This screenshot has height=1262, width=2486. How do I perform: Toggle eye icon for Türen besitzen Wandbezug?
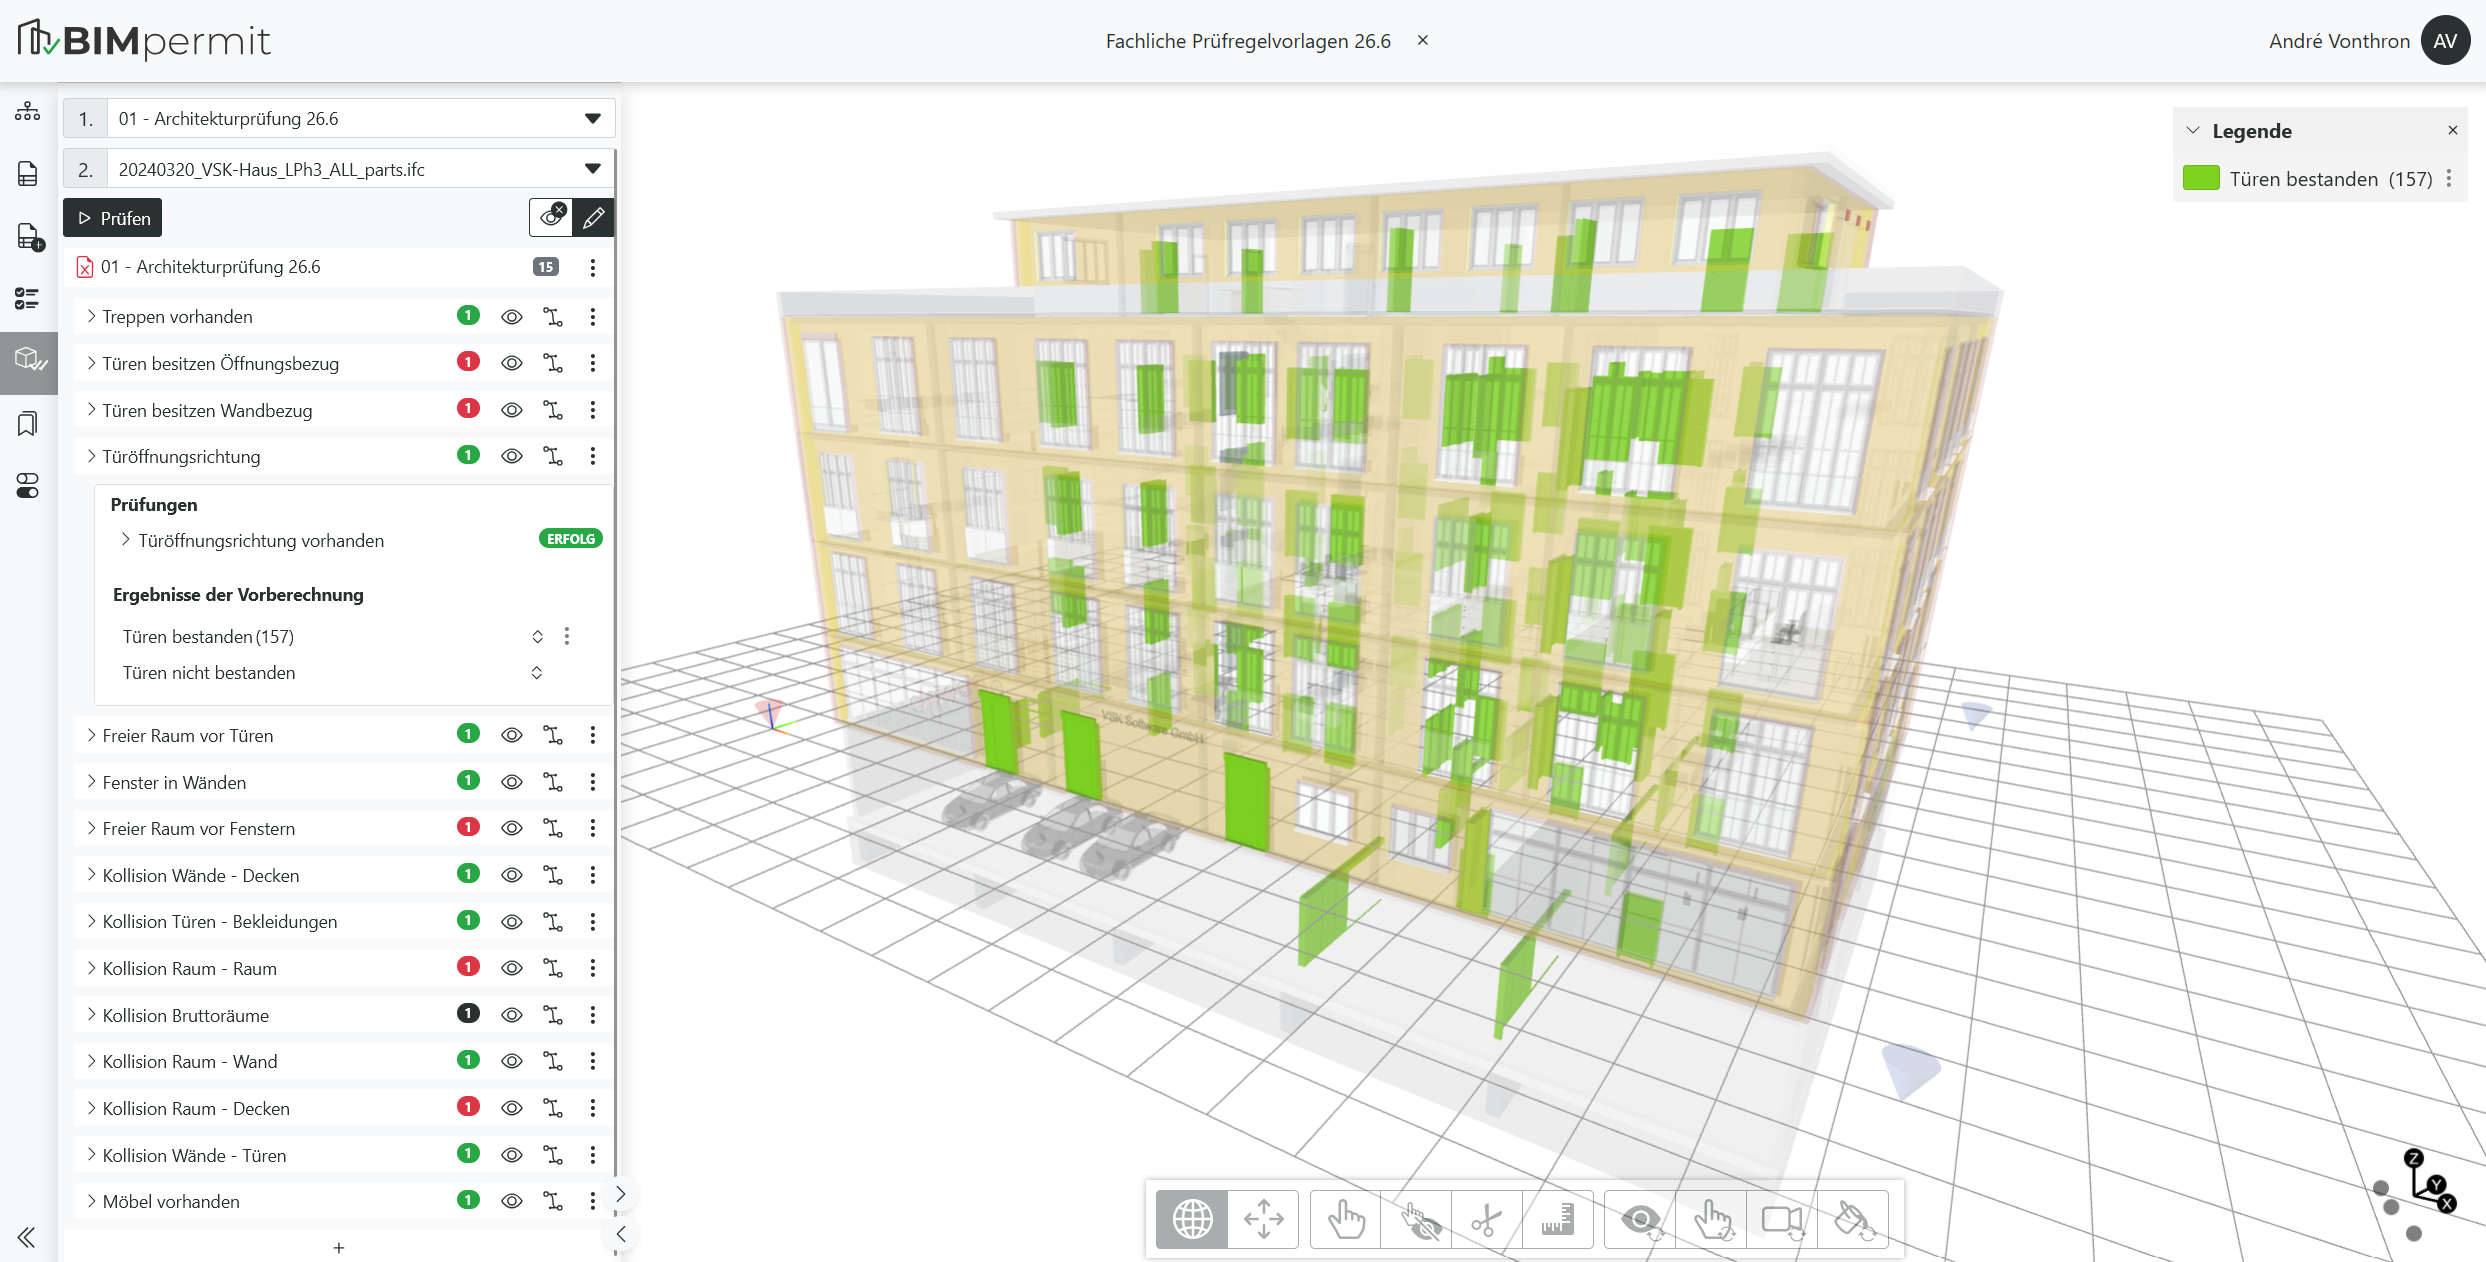pos(512,410)
